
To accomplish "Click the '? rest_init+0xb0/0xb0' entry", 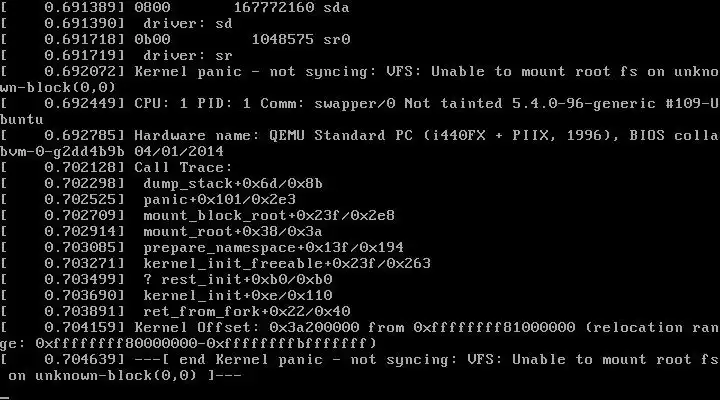I will (x=237, y=280).
